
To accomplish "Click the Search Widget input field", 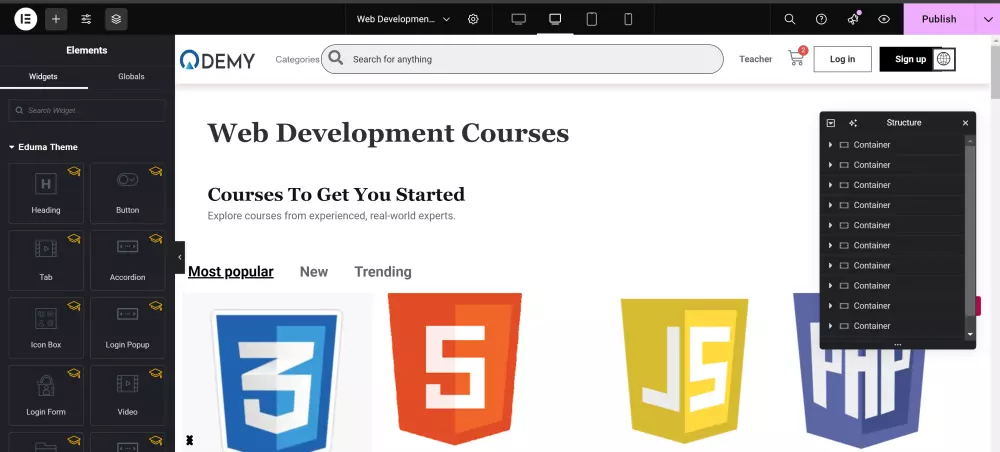I will tap(87, 110).
